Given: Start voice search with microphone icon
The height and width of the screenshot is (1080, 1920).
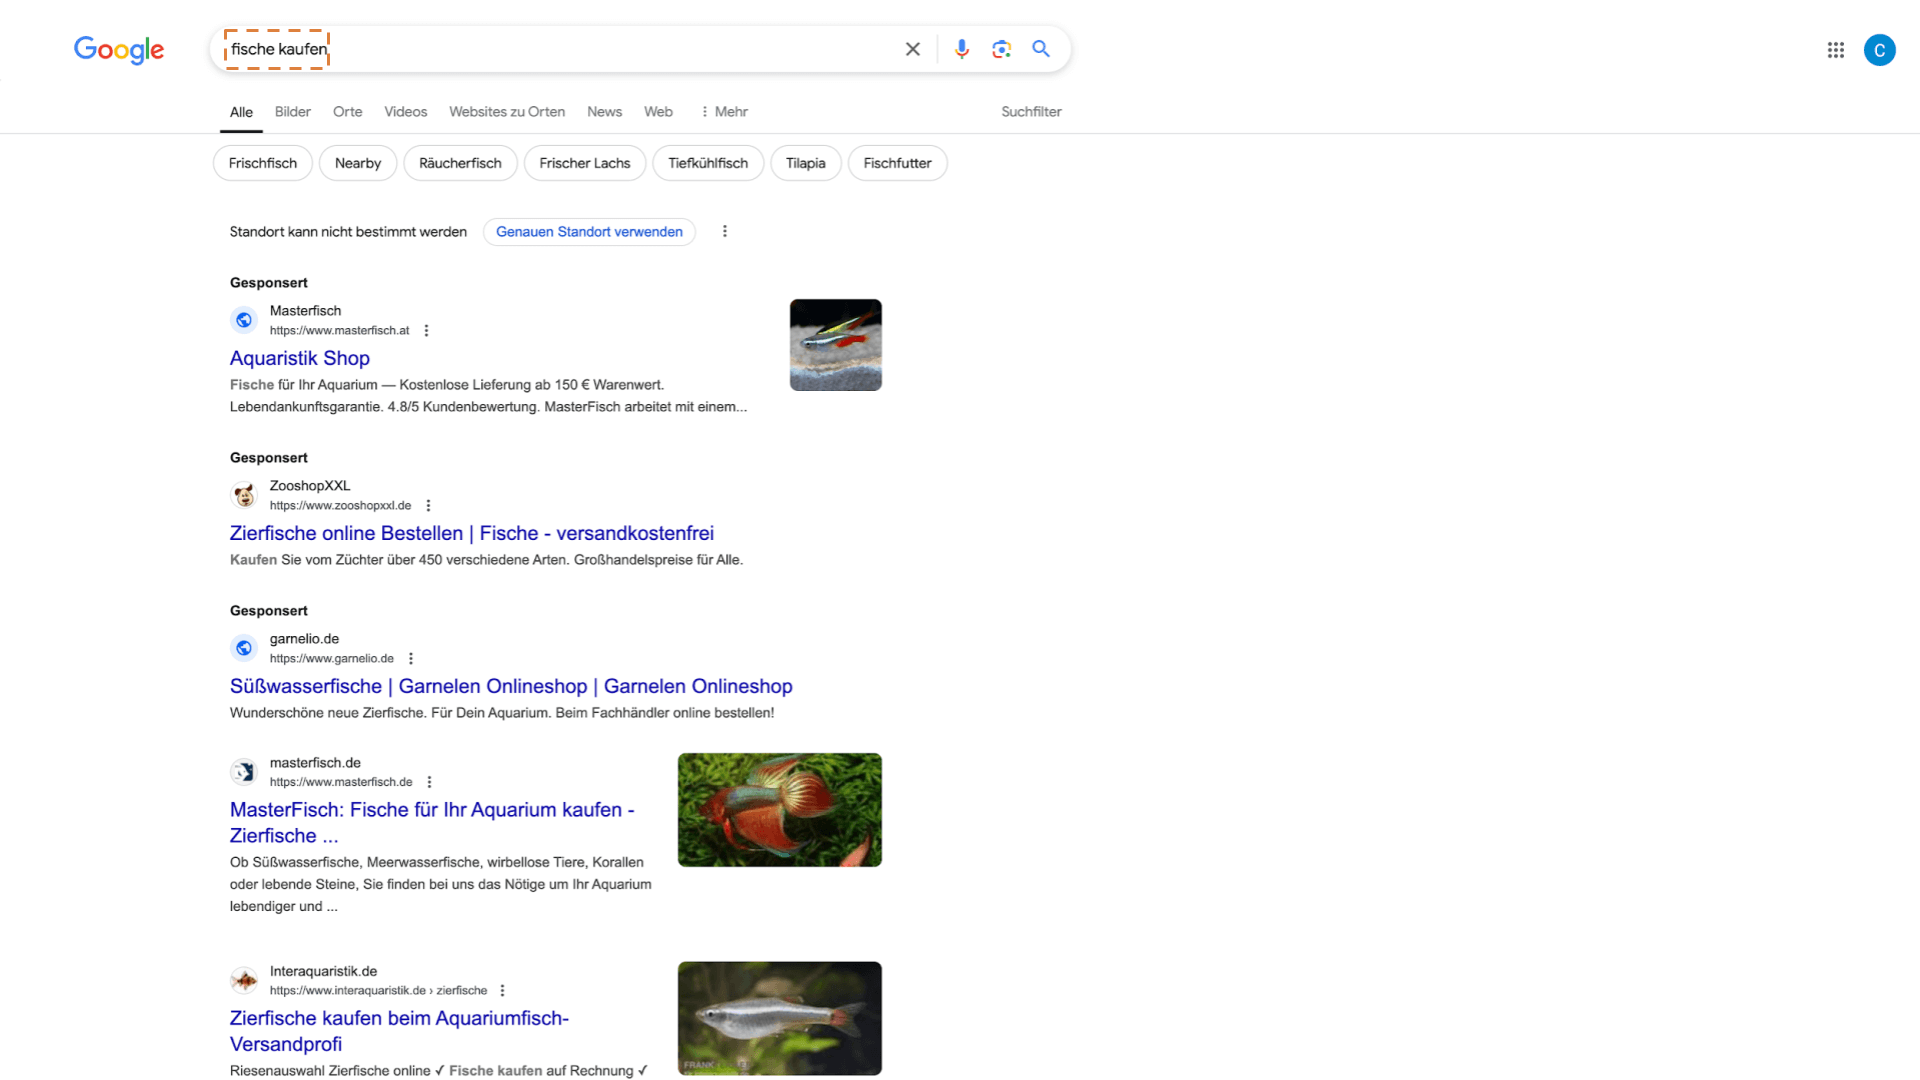Looking at the screenshot, I should (x=961, y=49).
